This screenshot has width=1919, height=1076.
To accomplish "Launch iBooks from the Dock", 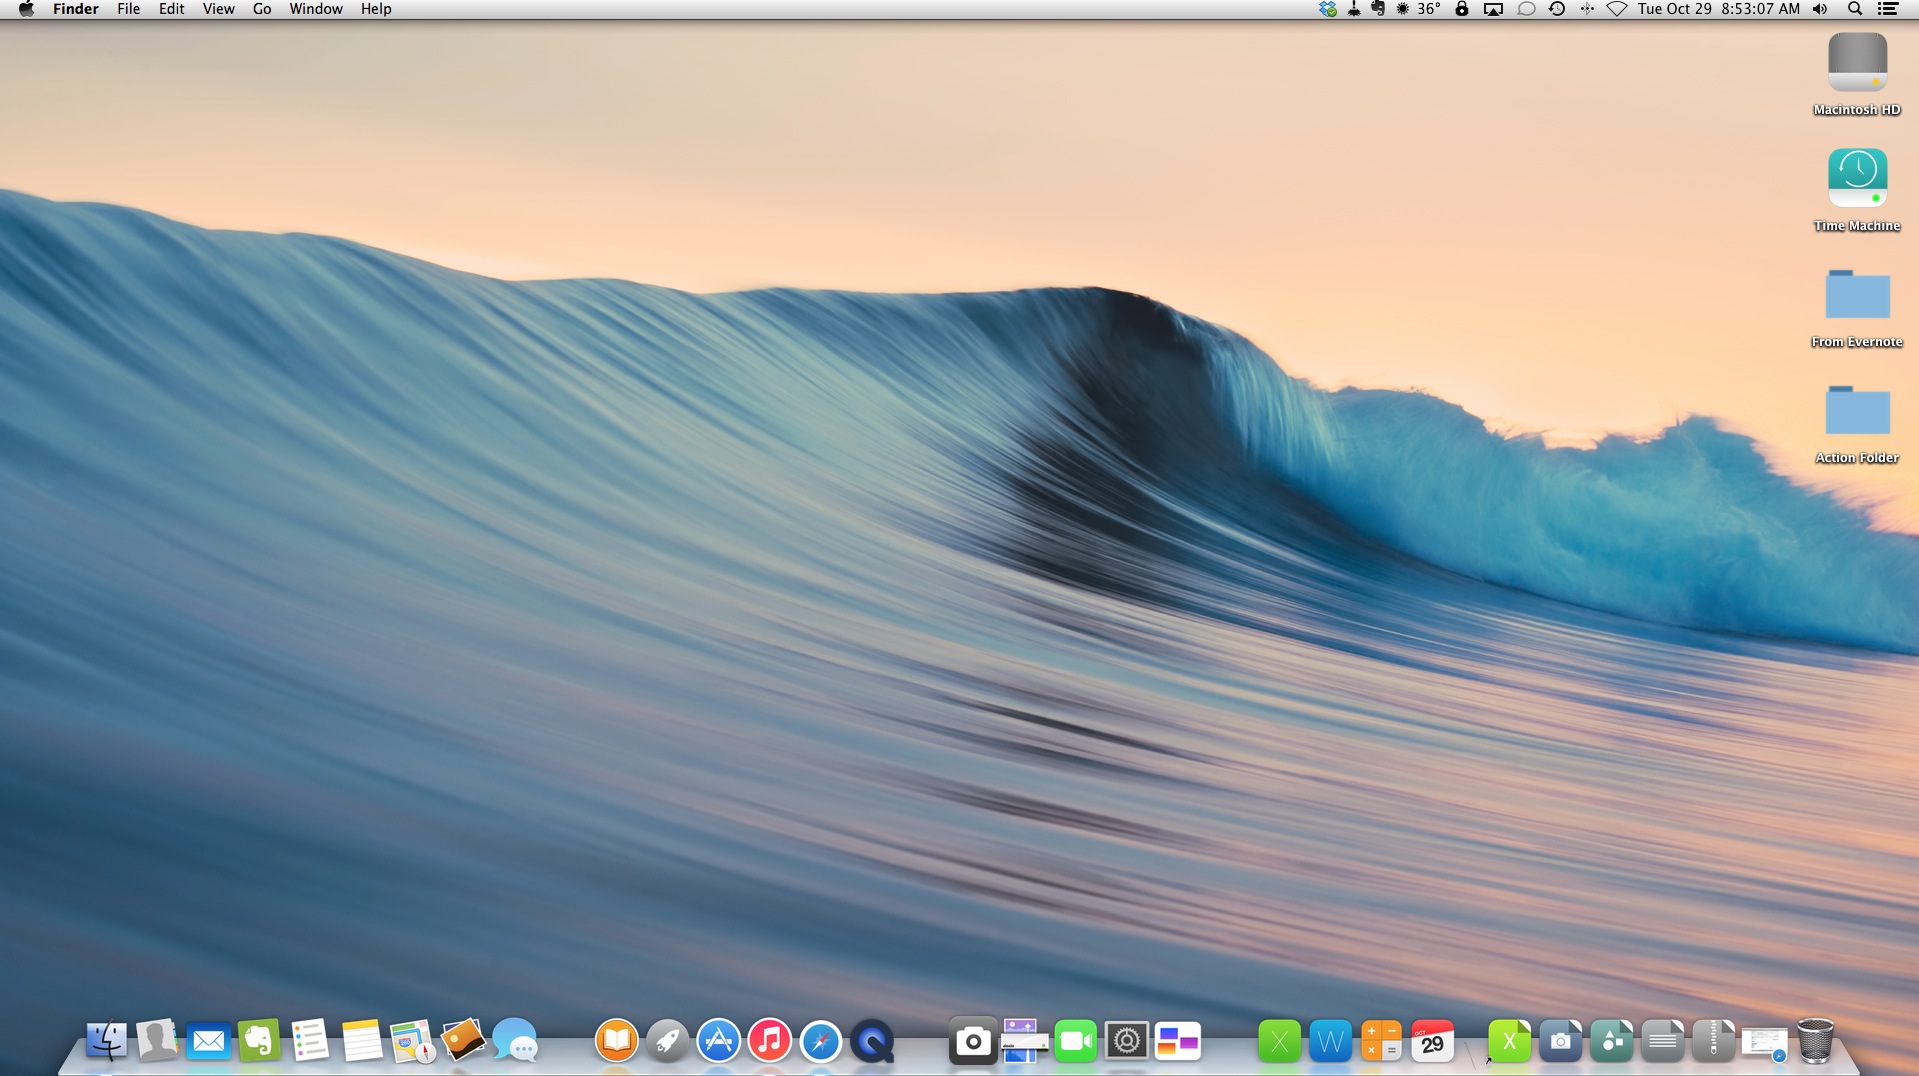I will coord(617,1041).
